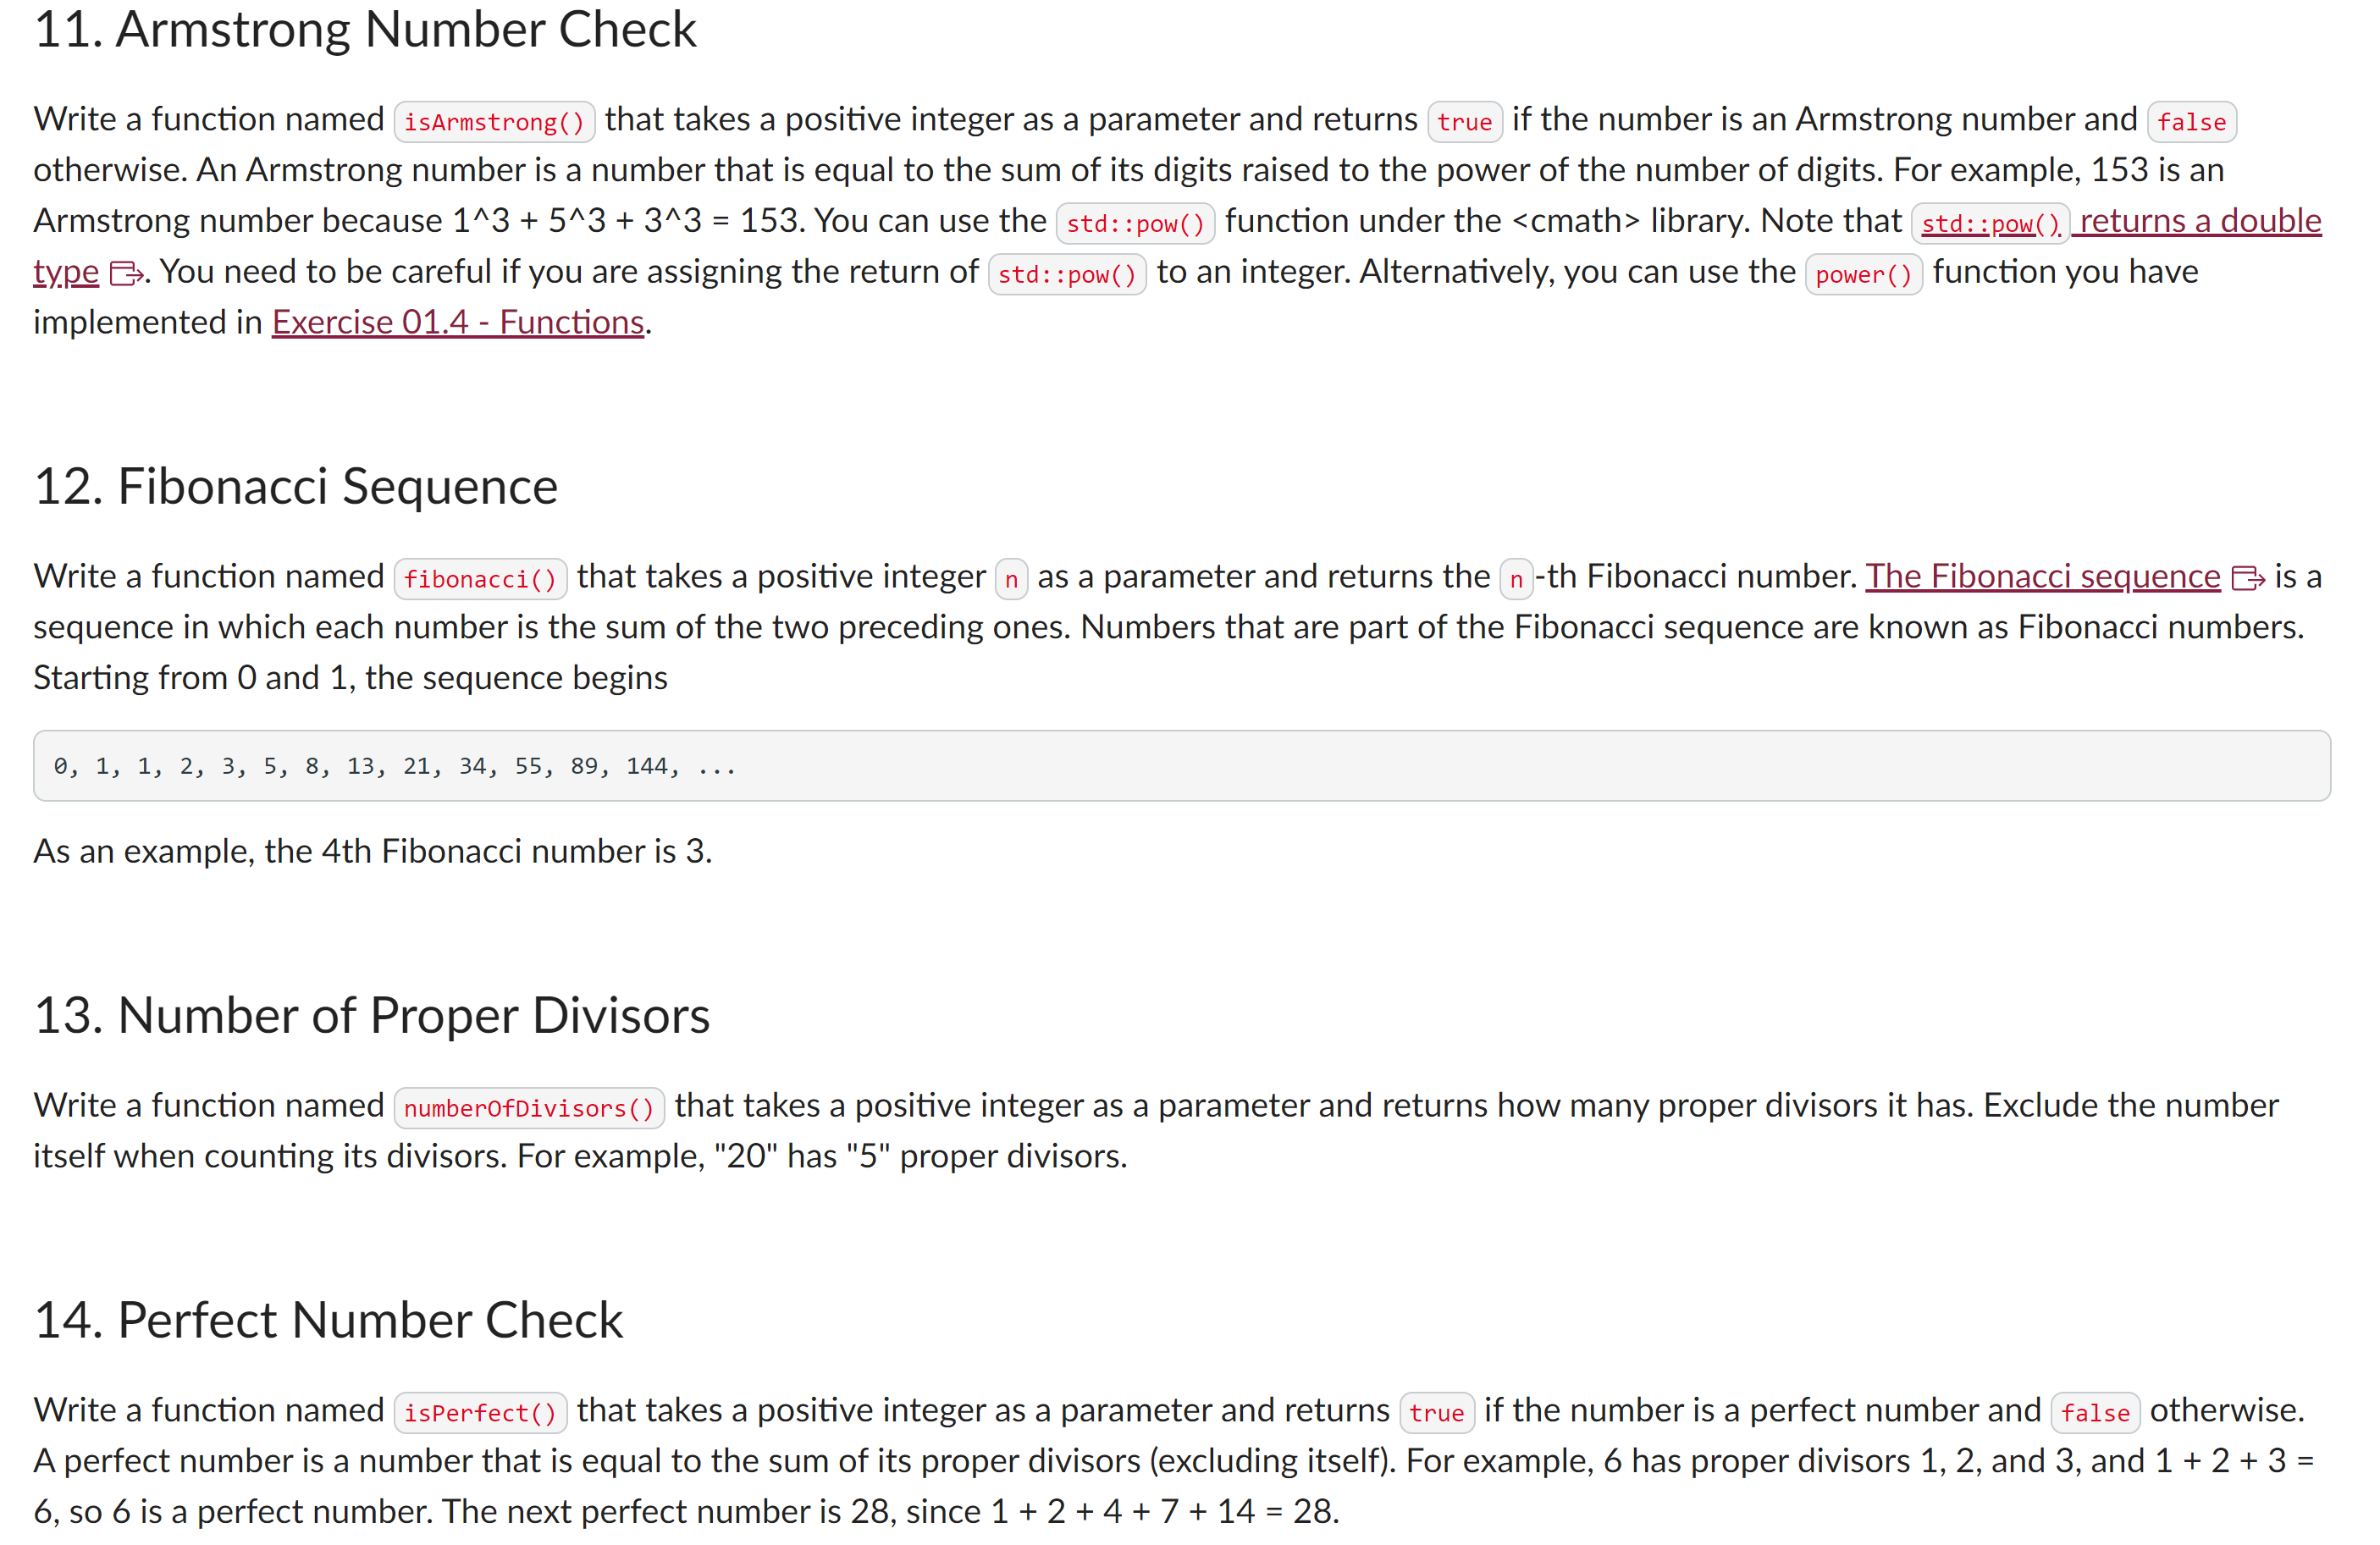This screenshot has width=2380, height=1545.
Task: Click the std::pow() label before 'to an integer'
Action: tap(1067, 274)
